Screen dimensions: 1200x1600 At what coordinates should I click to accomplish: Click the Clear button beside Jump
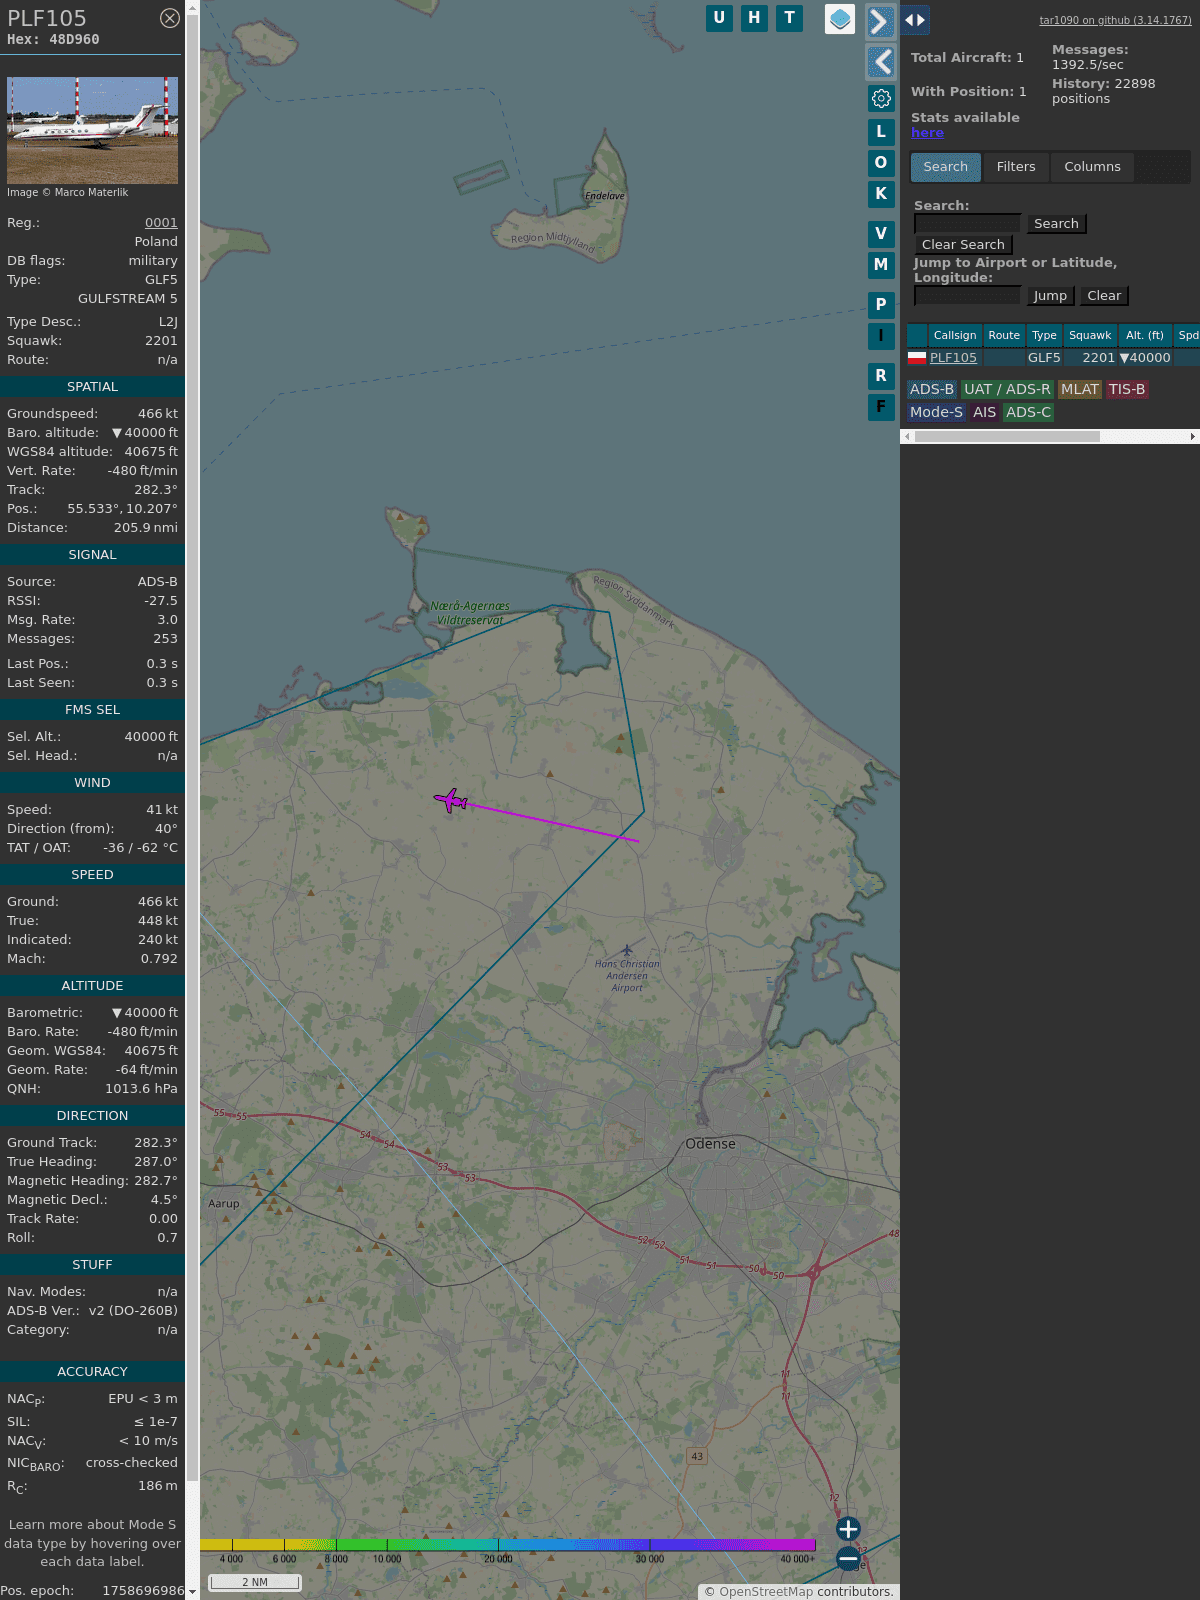point(1104,296)
